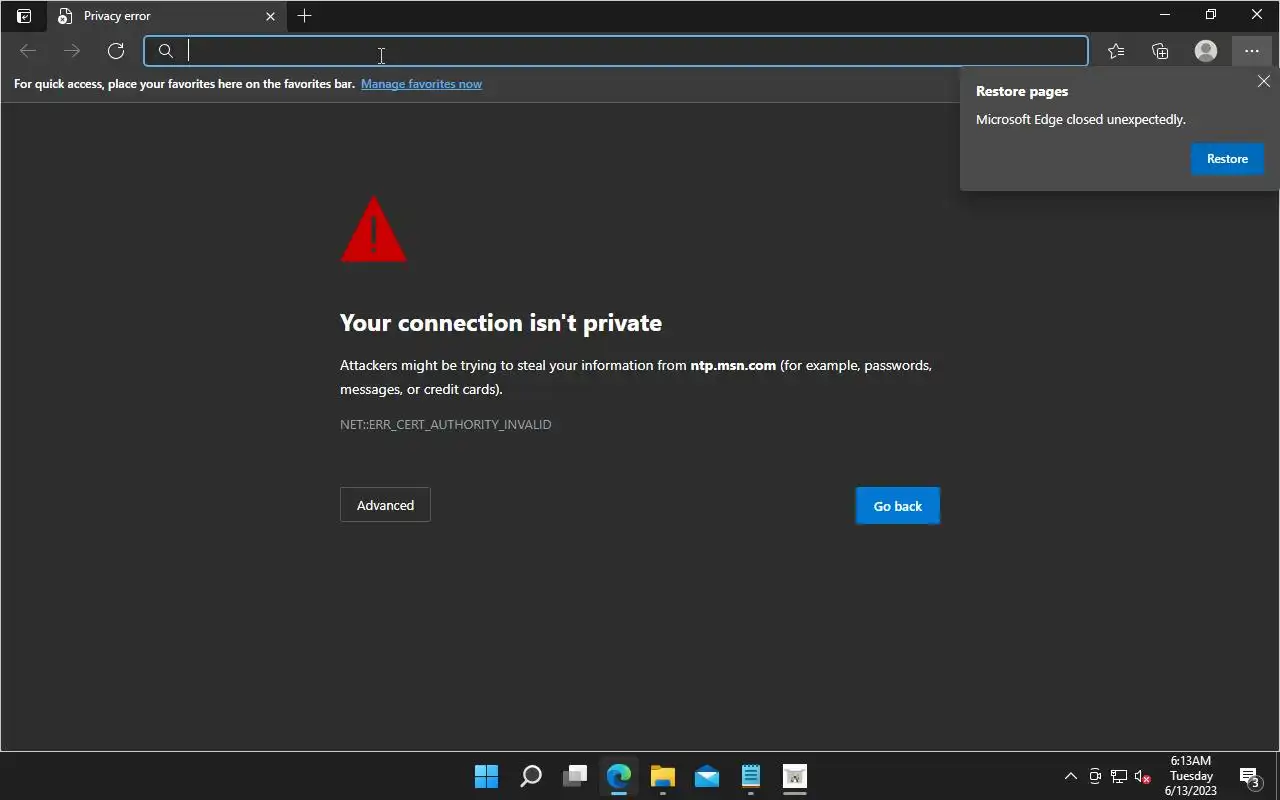Click the browser Forward arrow
This screenshot has width=1280, height=800.
[72, 51]
